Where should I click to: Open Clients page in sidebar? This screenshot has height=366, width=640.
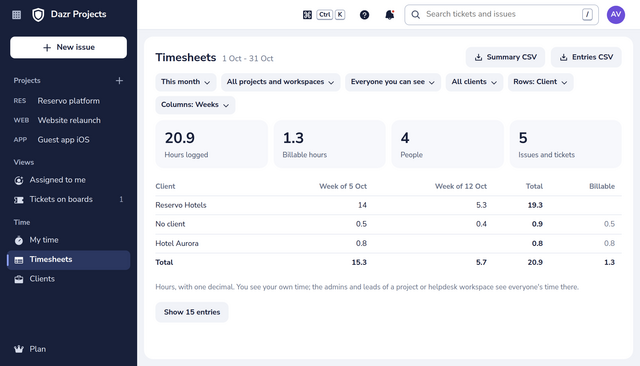pos(69,279)
